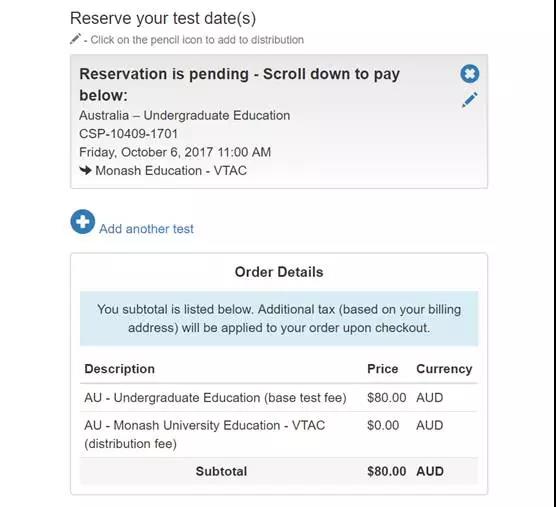Select the Undergraduate Education base test fee row
This screenshot has height=507, width=556.
pyautogui.click(x=279, y=398)
